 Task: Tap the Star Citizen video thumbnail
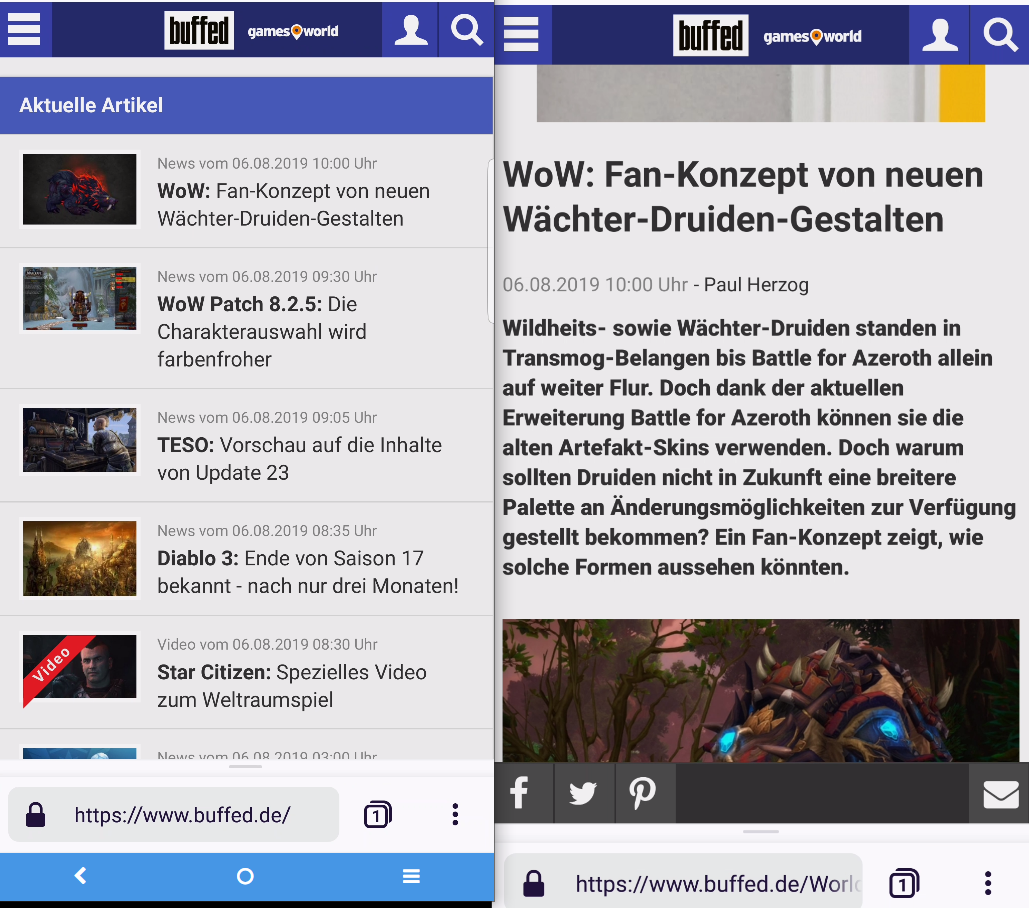[79, 669]
